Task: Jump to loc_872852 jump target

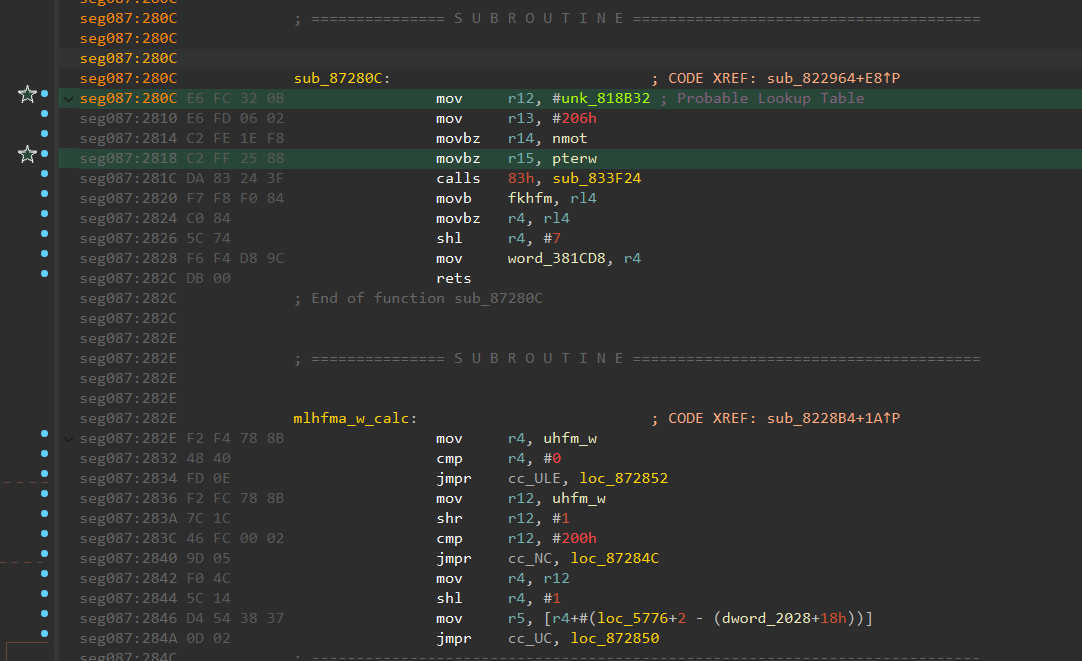Action: [x=624, y=478]
